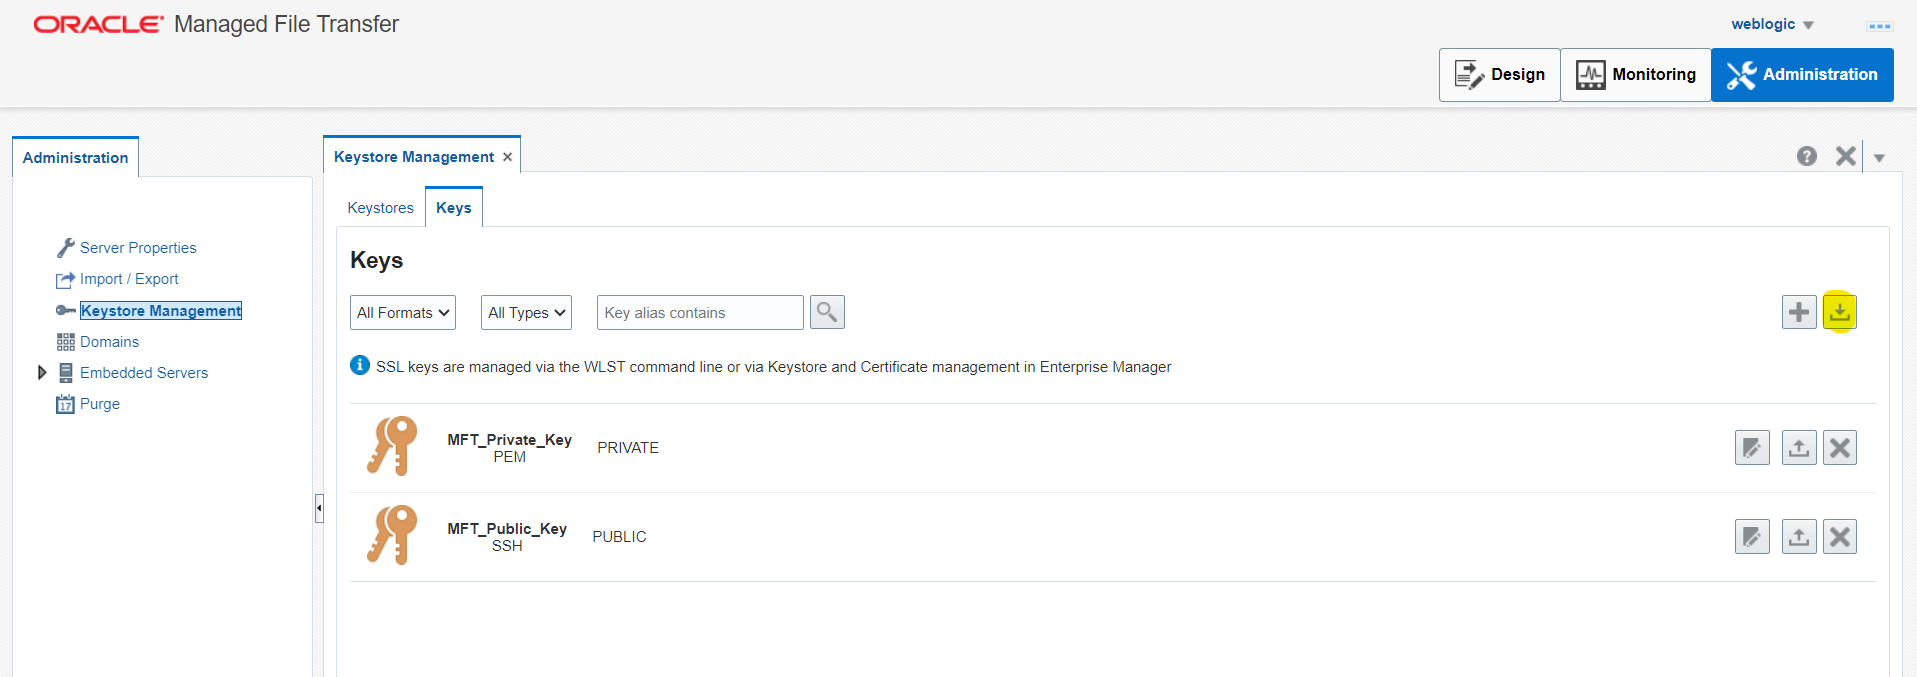Open the help question mark icon
The image size is (1917, 677).
pyautogui.click(x=1806, y=156)
